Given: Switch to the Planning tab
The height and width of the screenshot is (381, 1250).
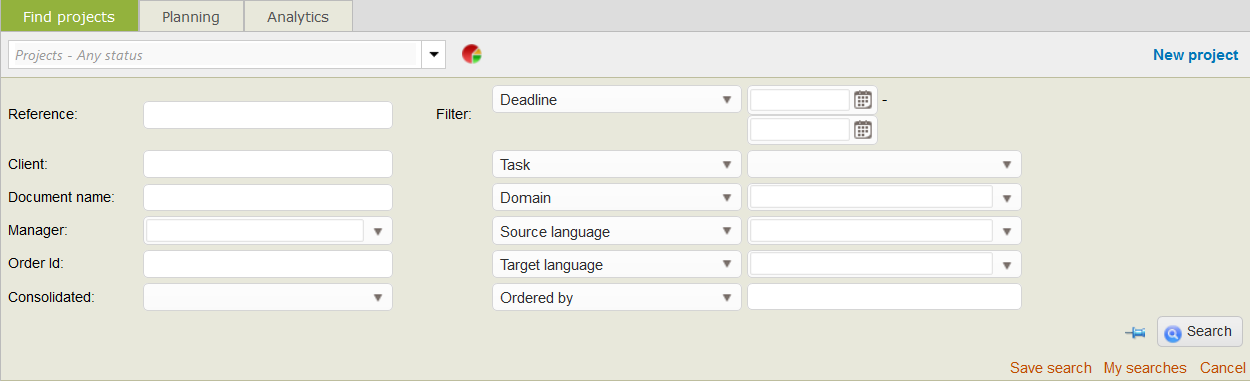Looking at the screenshot, I should pyautogui.click(x=191, y=16).
